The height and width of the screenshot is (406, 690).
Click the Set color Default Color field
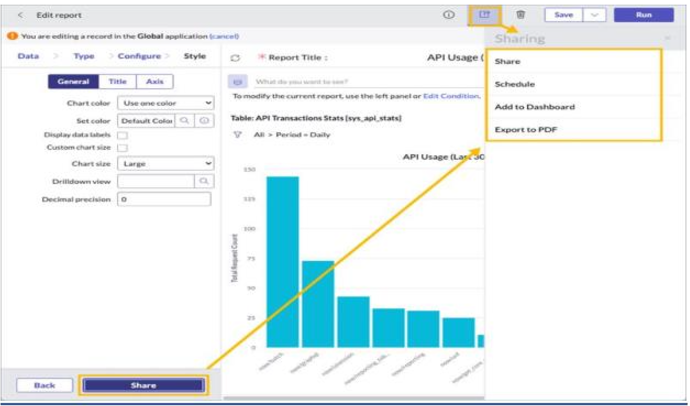click(x=146, y=121)
